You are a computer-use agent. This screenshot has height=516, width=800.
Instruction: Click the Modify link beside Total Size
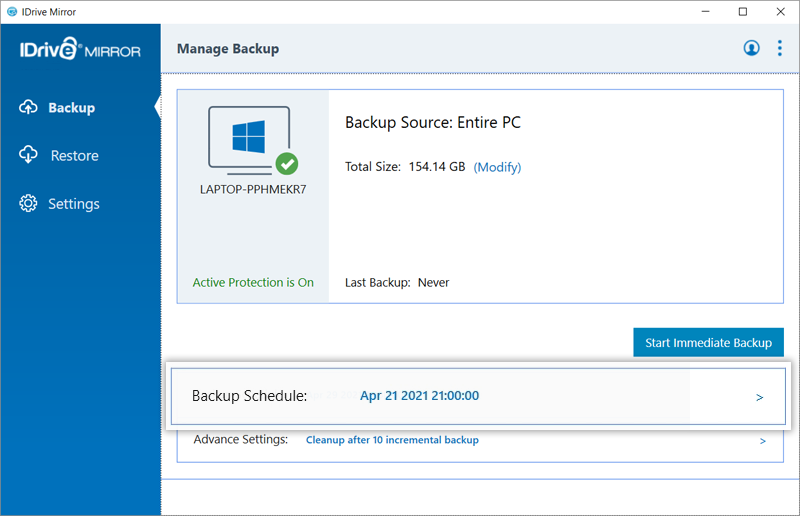click(497, 167)
